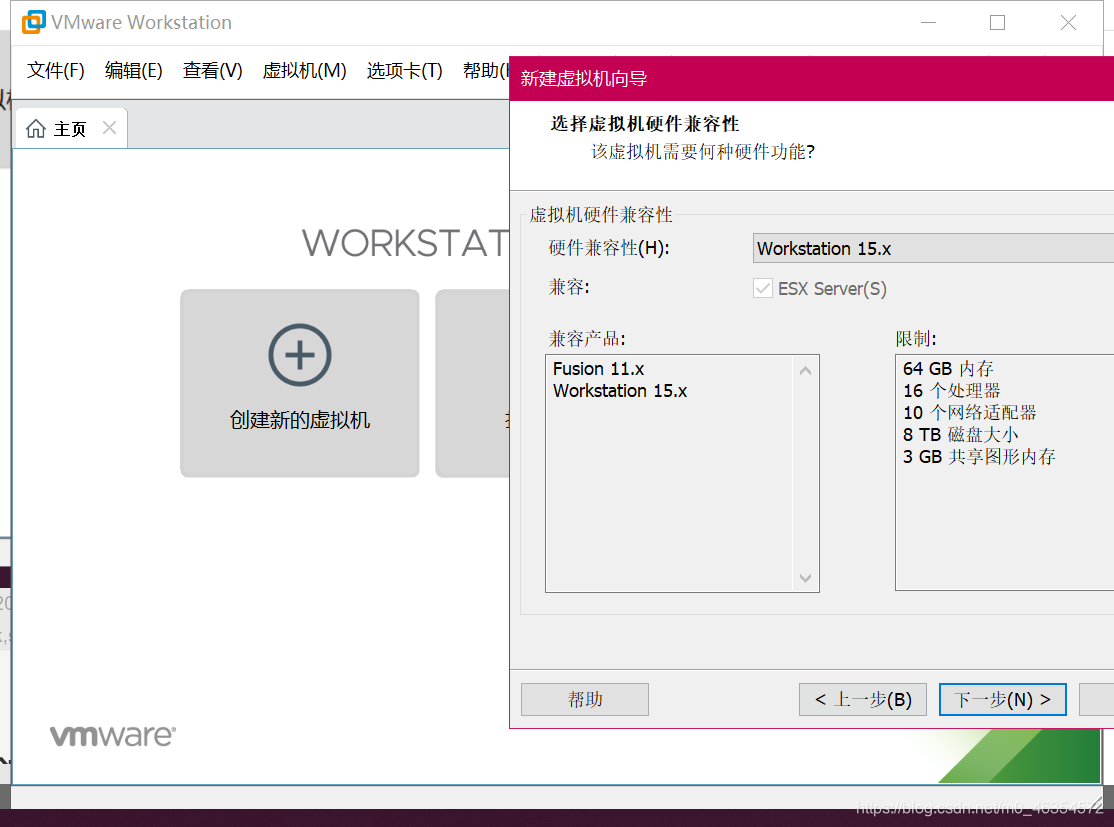Open the 查看(V) menu
This screenshot has width=1114, height=827.
(212, 70)
